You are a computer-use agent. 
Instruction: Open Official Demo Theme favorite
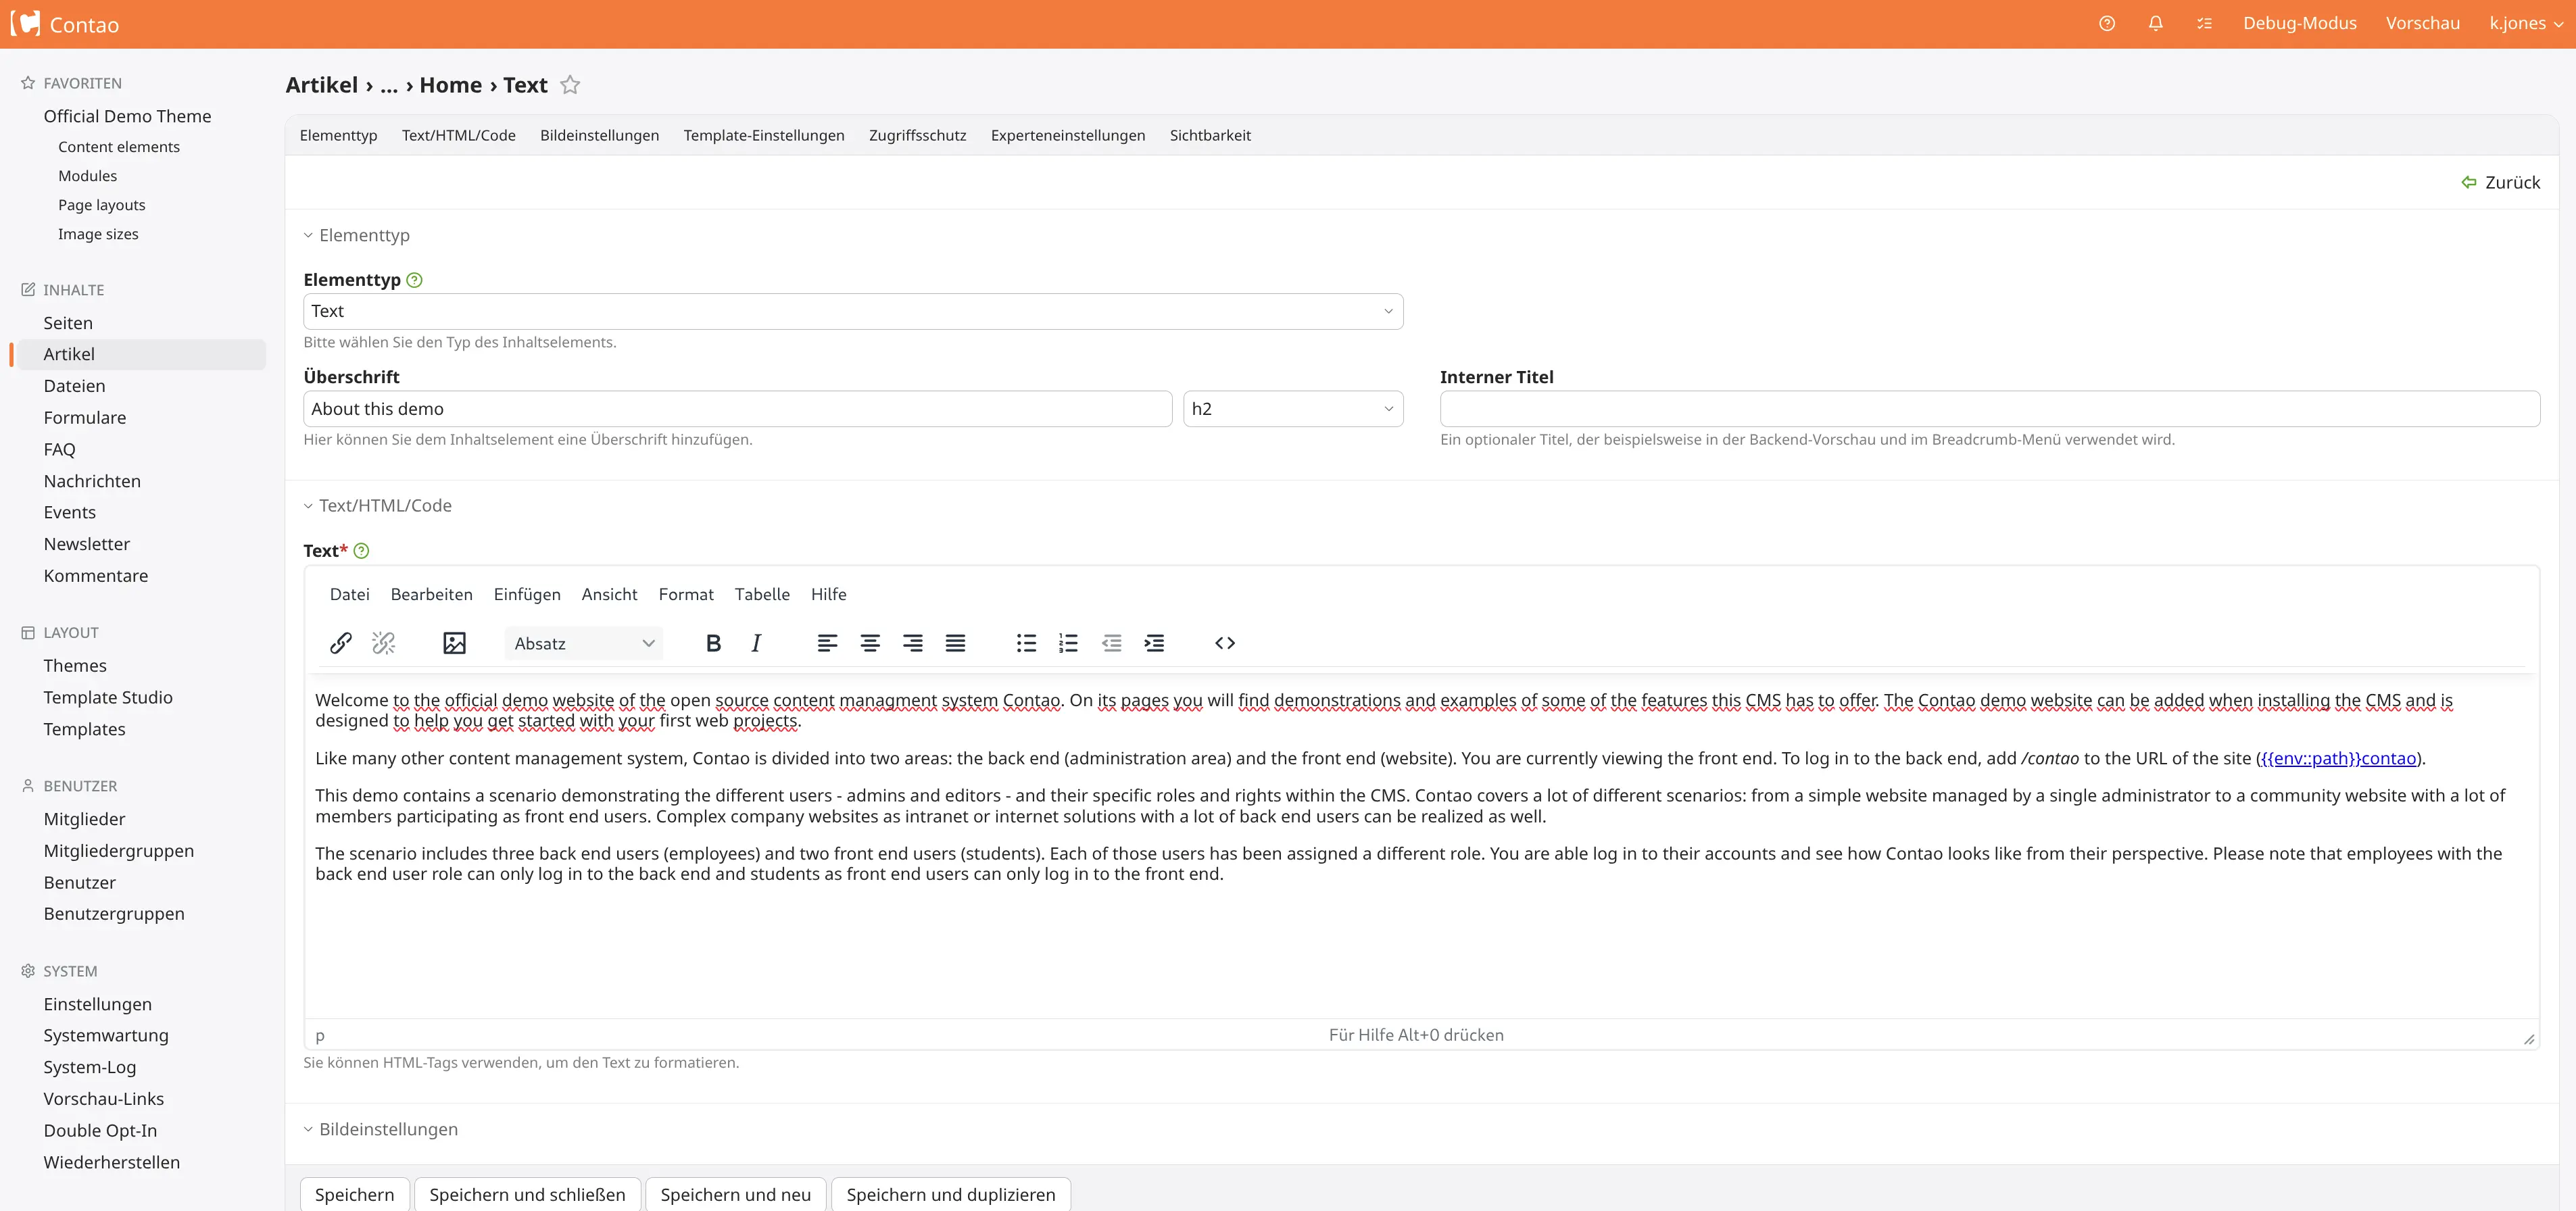click(127, 116)
